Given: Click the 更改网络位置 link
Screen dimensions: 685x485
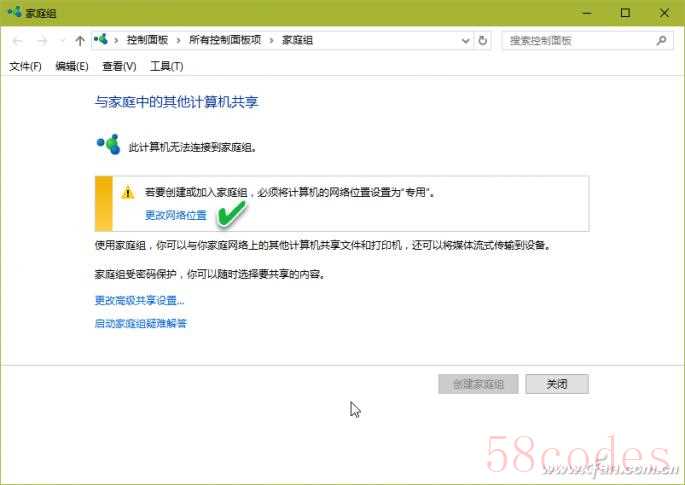Looking at the screenshot, I should 176,215.
